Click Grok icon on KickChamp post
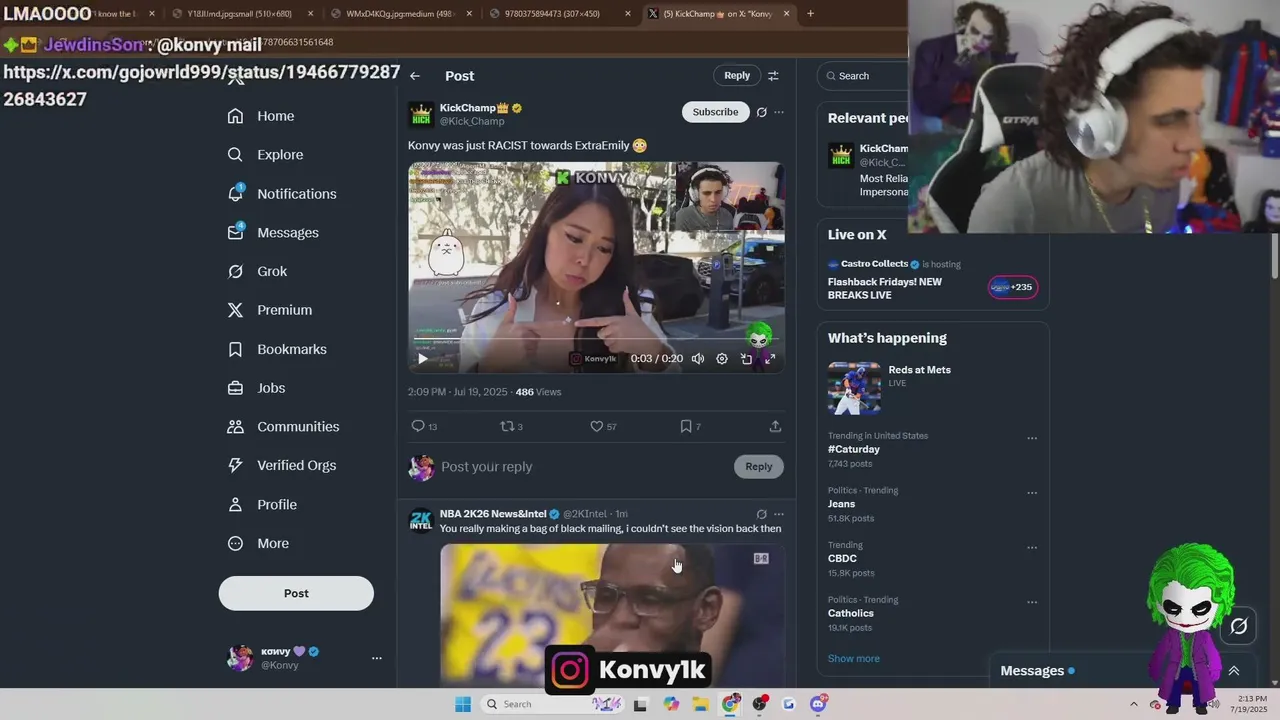Viewport: 1280px width, 720px height. pyautogui.click(x=761, y=112)
